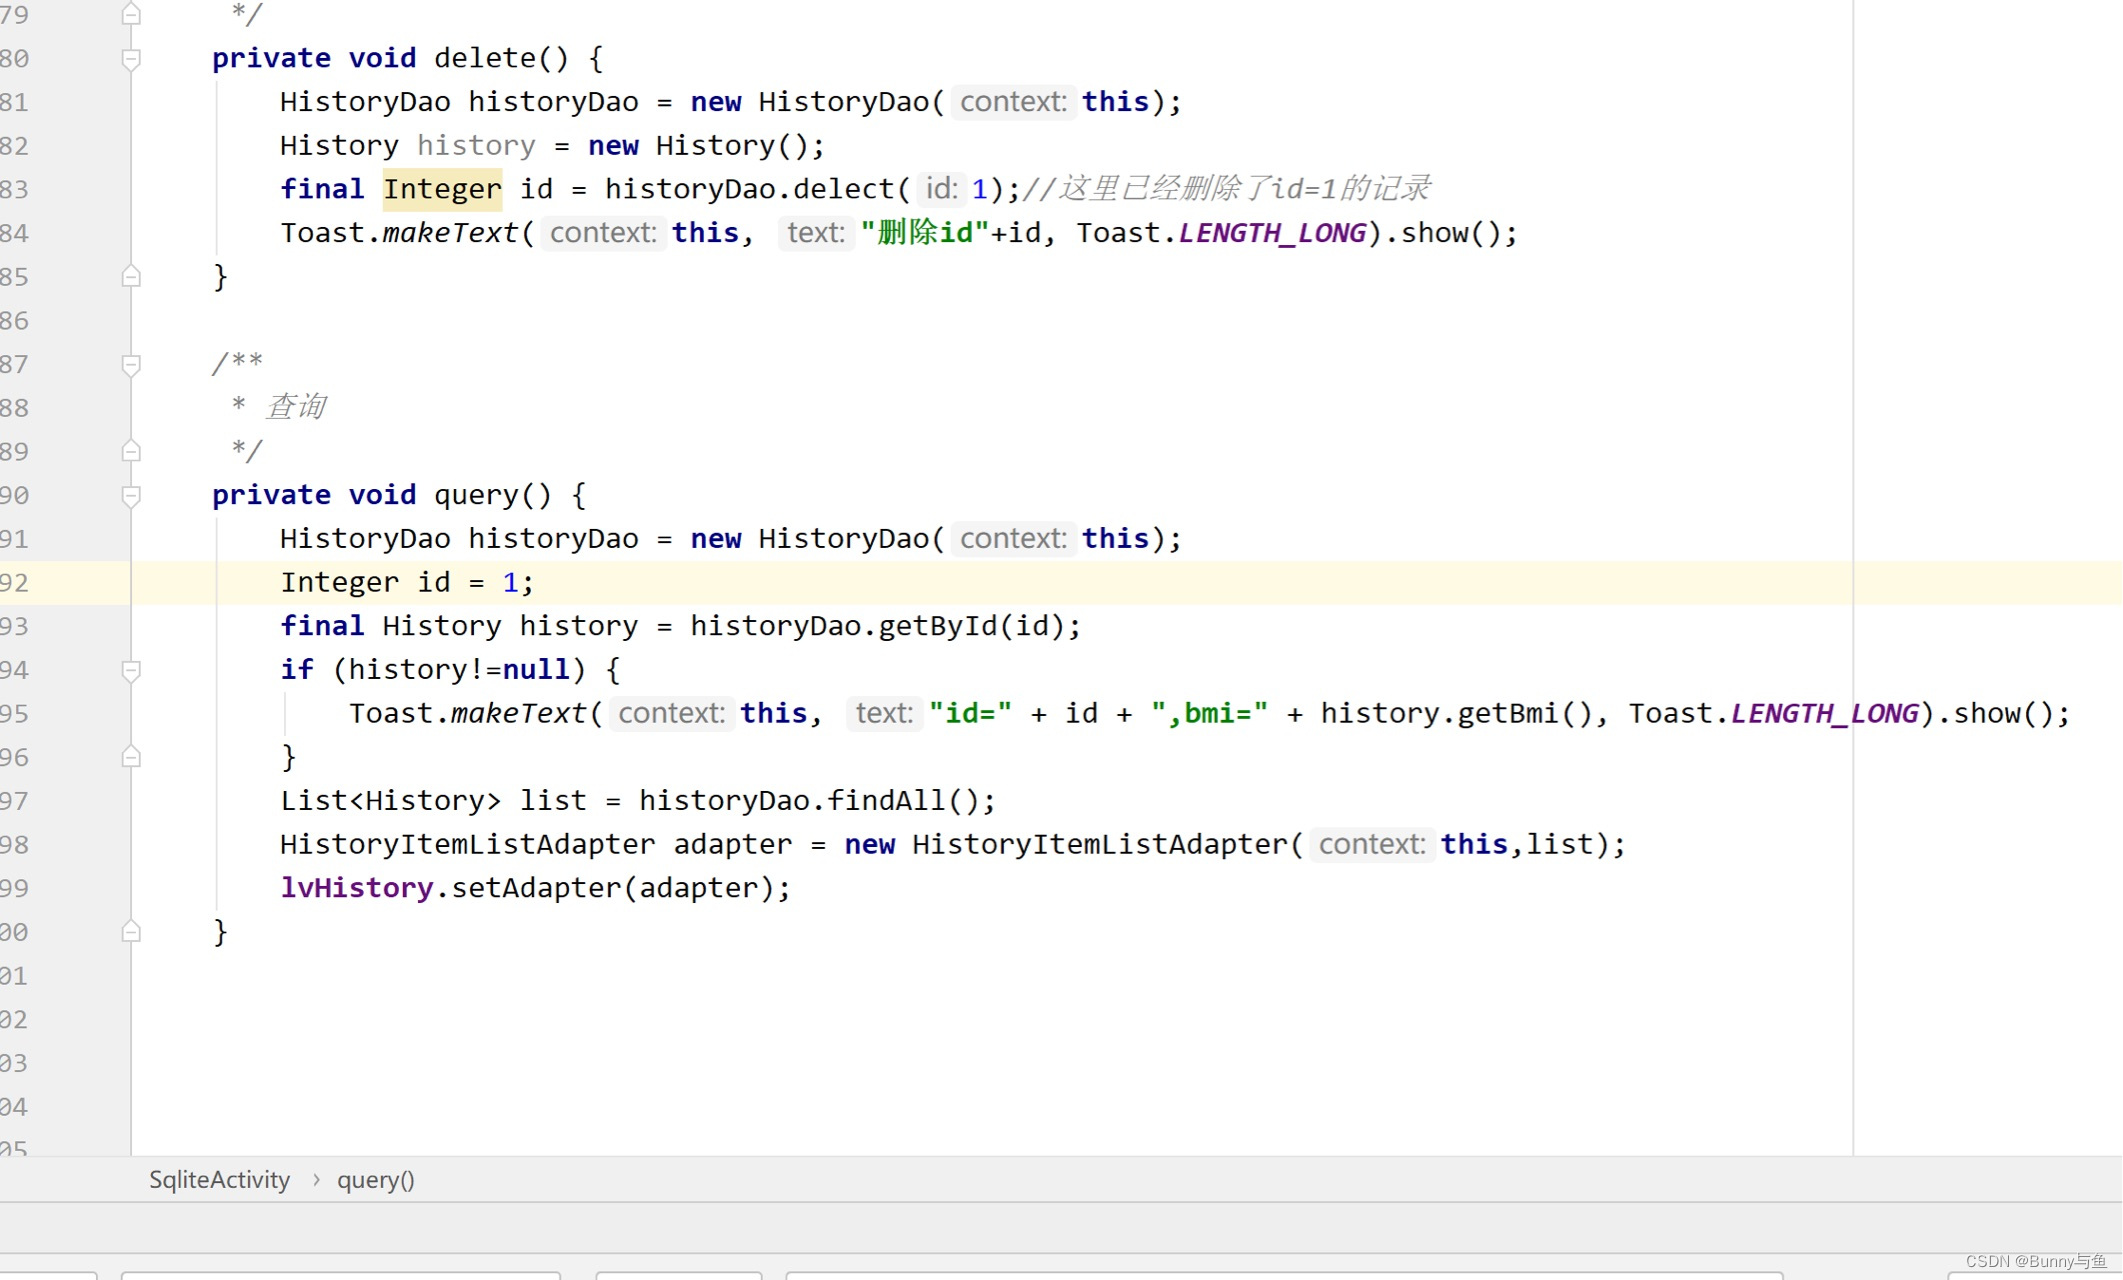Click the fold-end marker at line 100
The height and width of the screenshot is (1280, 2123).
coord(130,931)
